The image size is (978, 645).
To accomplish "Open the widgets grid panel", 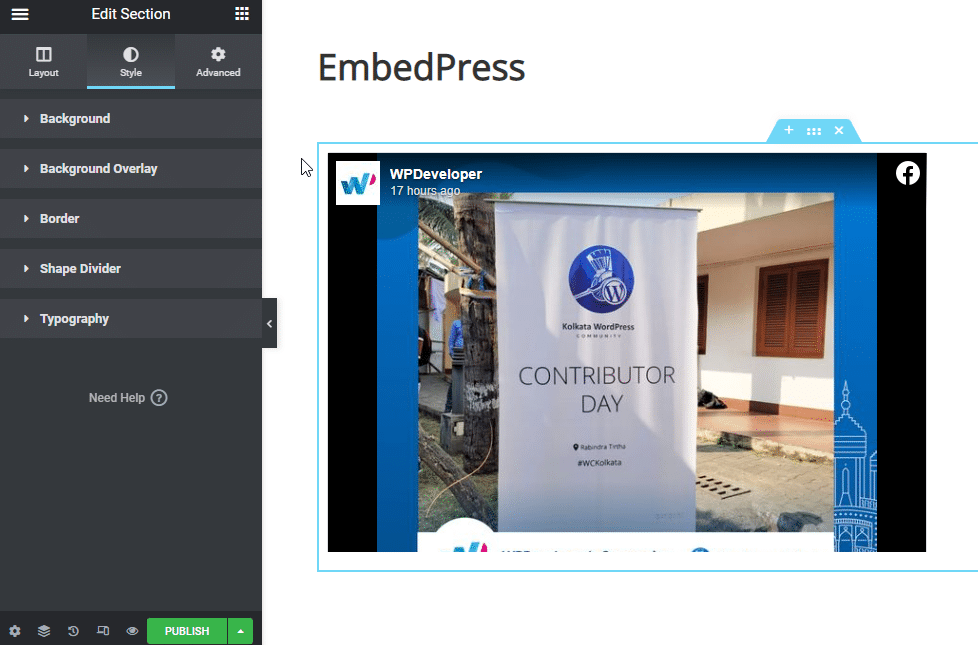I will 242,14.
